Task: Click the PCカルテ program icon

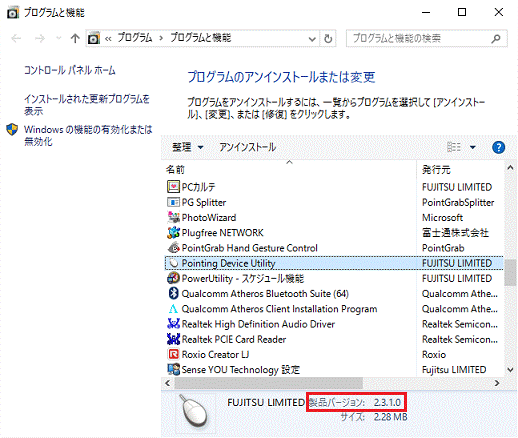Action: click(x=173, y=187)
